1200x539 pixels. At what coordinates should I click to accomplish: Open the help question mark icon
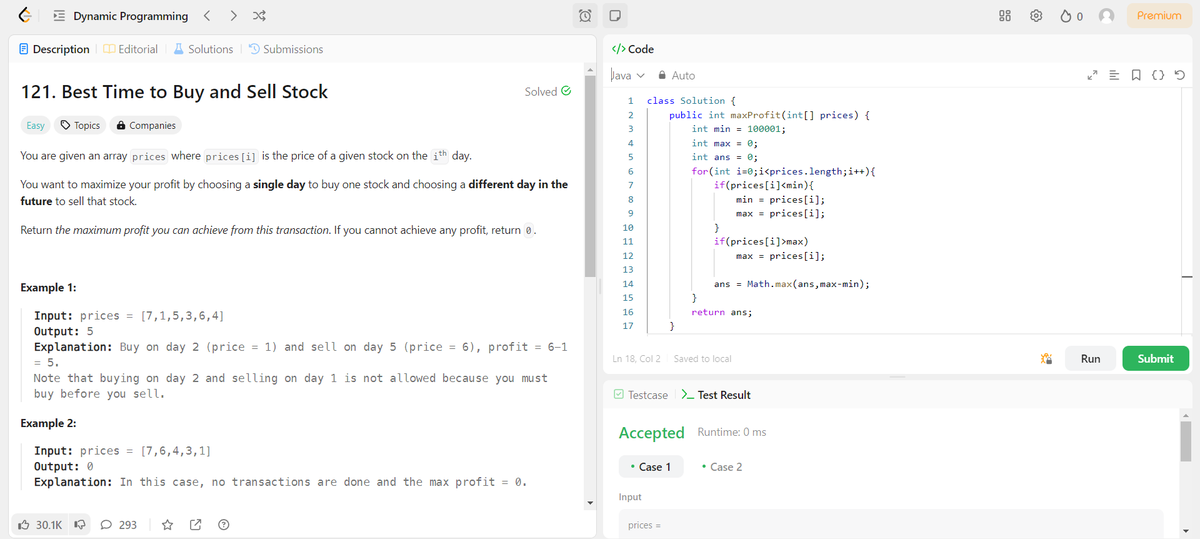(223, 524)
